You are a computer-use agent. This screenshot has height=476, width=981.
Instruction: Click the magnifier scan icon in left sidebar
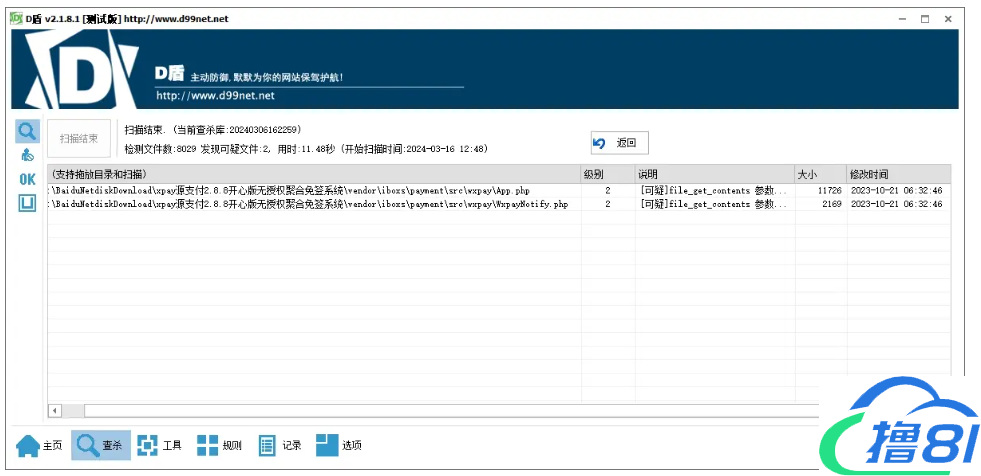pos(27,132)
